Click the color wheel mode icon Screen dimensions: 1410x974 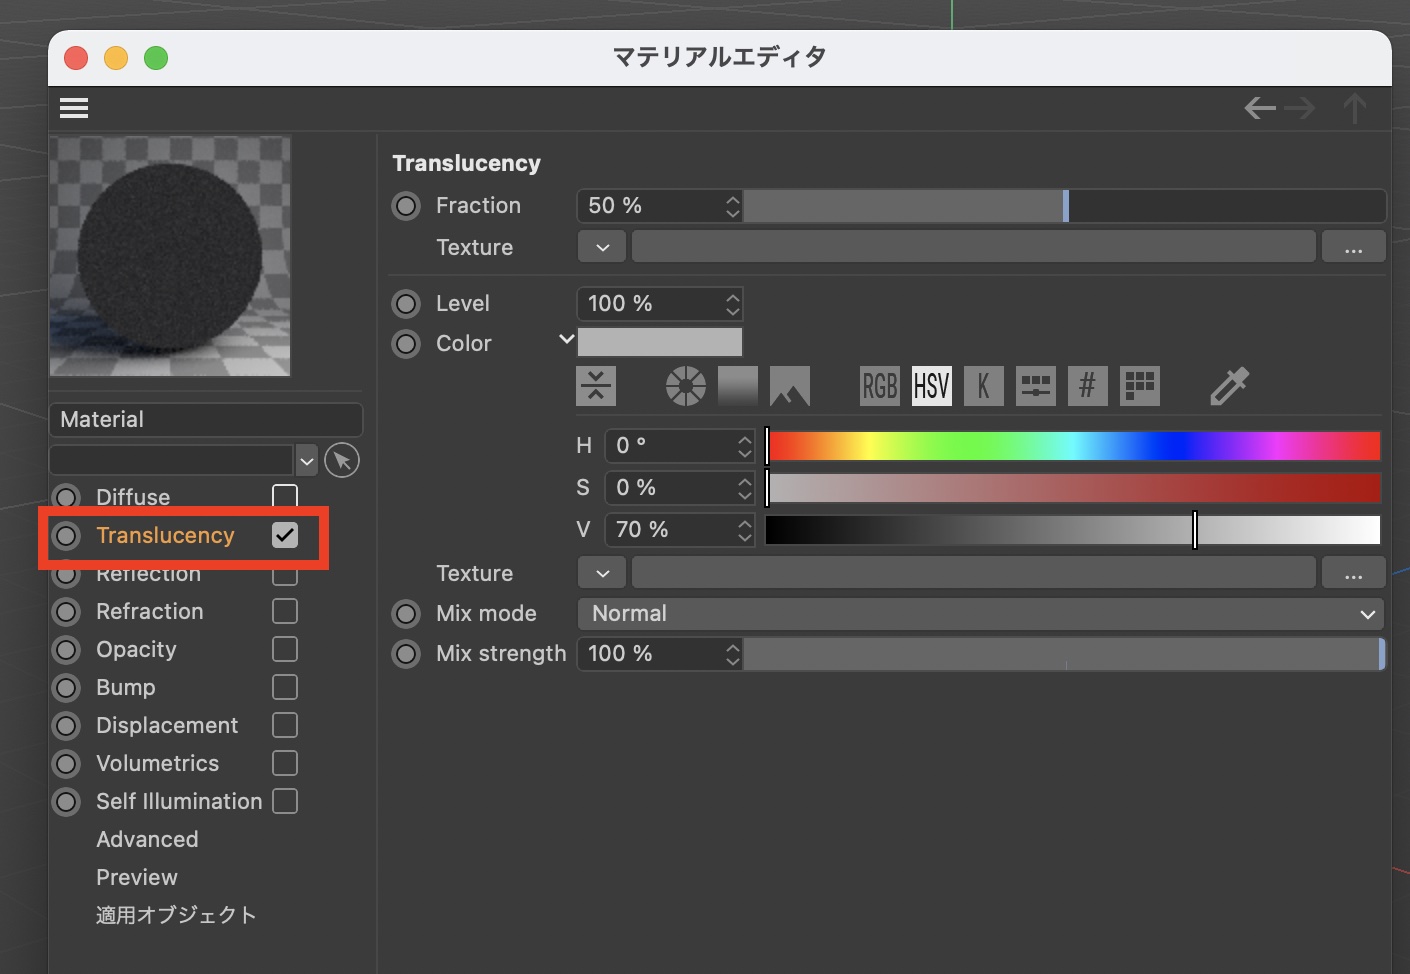(x=685, y=386)
